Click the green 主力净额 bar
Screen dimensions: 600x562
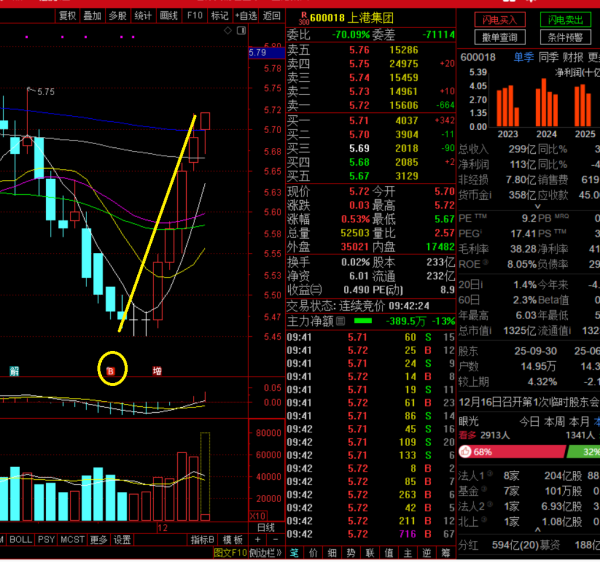pyautogui.click(x=363, y=321)
